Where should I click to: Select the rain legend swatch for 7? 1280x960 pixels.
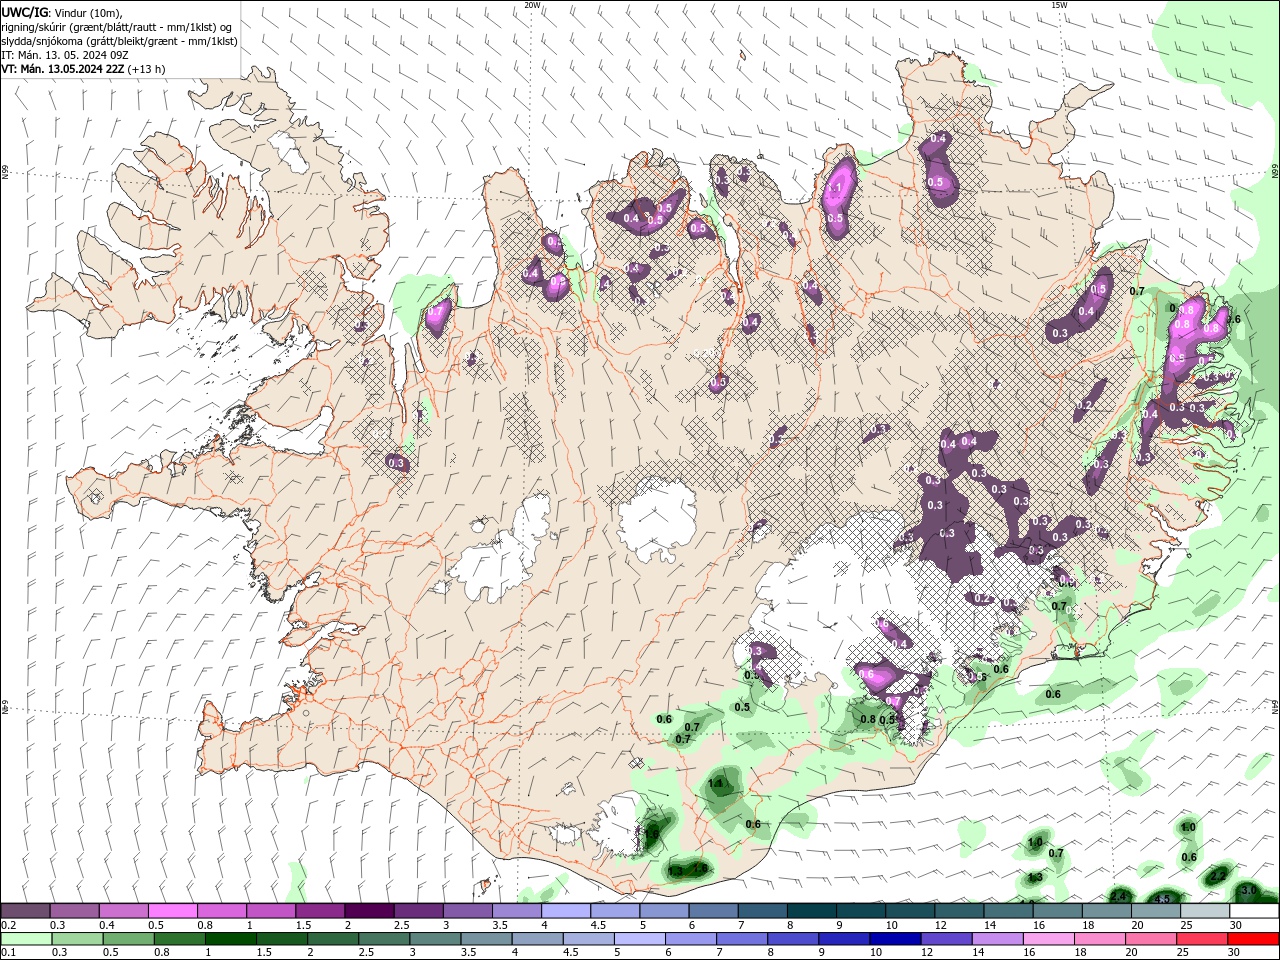742,938
